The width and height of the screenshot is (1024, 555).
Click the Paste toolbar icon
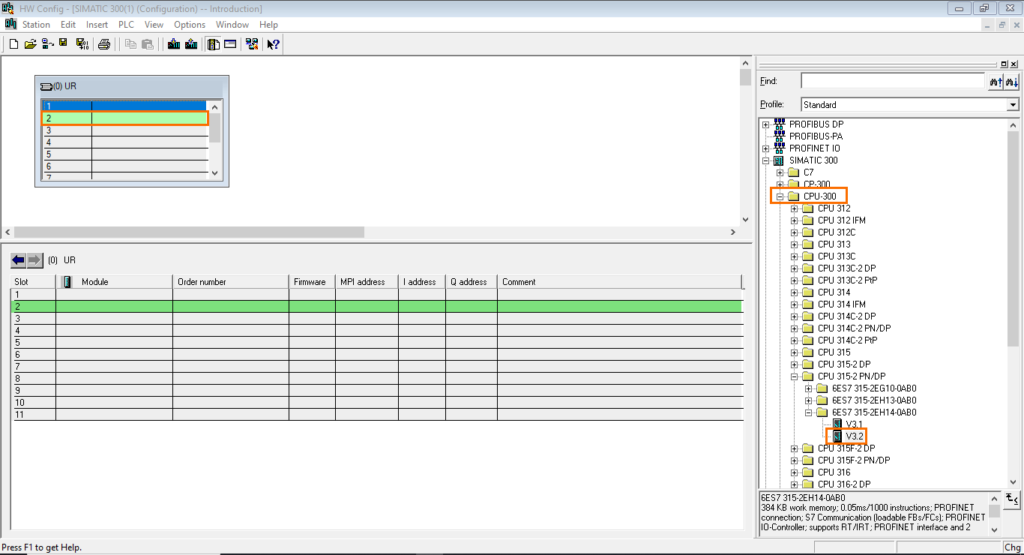(x=148, y=44)
